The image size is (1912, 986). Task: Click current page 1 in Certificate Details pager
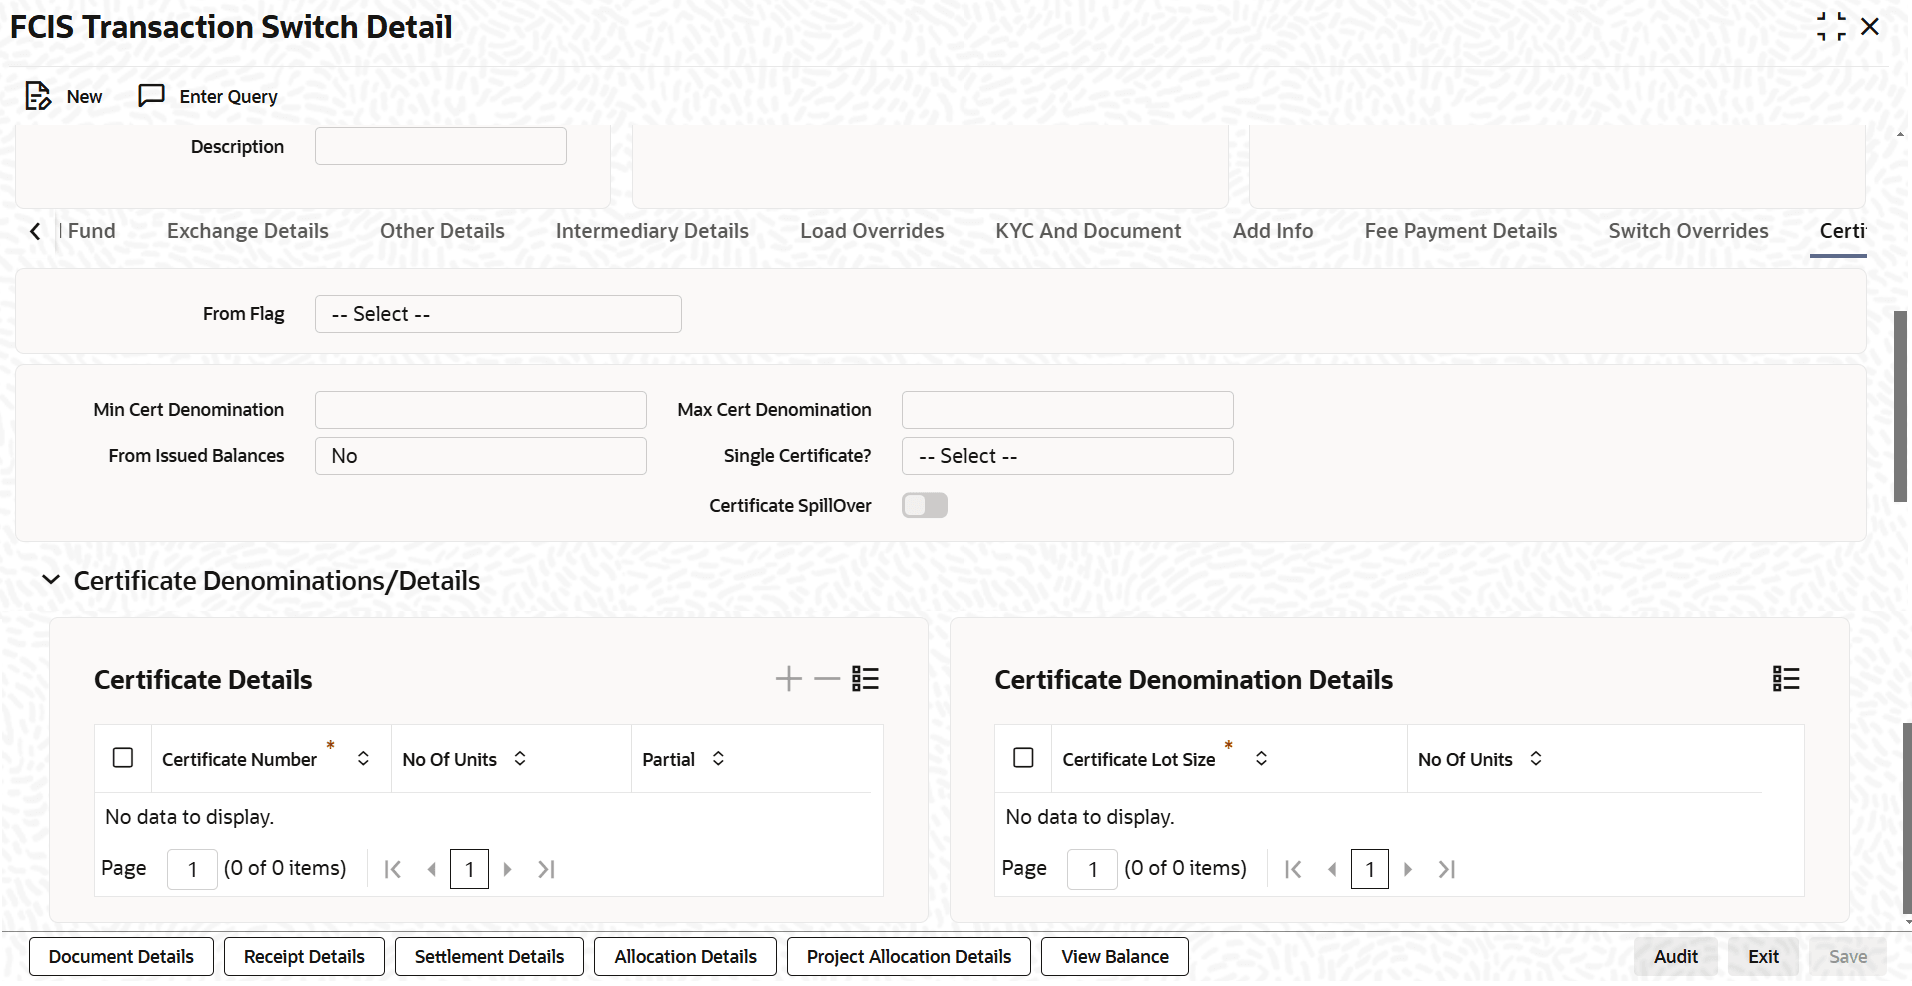coord(469,869)
